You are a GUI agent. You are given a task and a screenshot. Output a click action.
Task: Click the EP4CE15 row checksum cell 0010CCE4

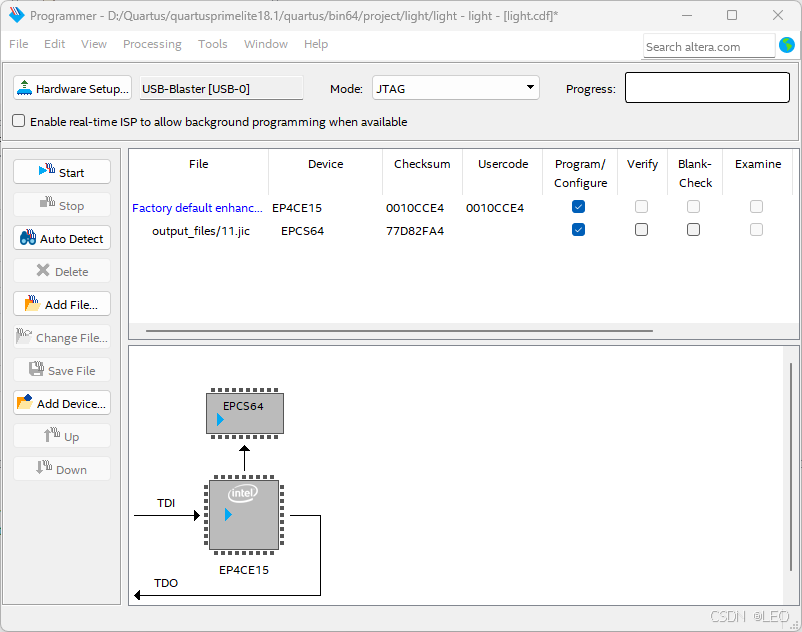point(415,208)
